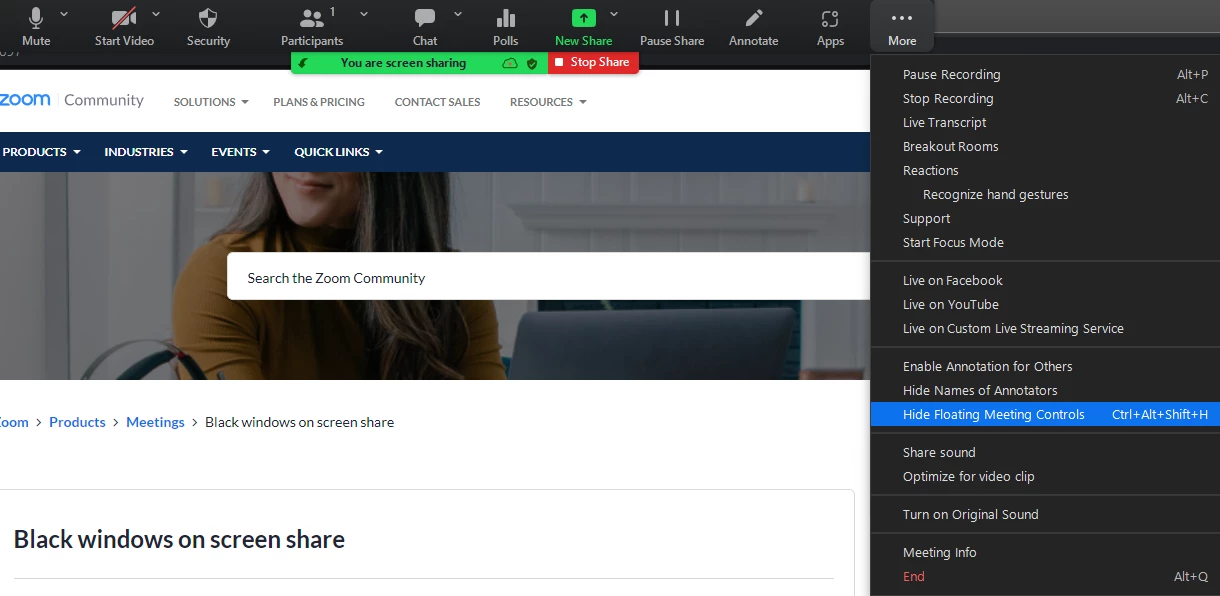Click Black windows on screen share breadcrumb text
The height and width of the screenshot is (596, 1220).
click(x=299, y=422)
